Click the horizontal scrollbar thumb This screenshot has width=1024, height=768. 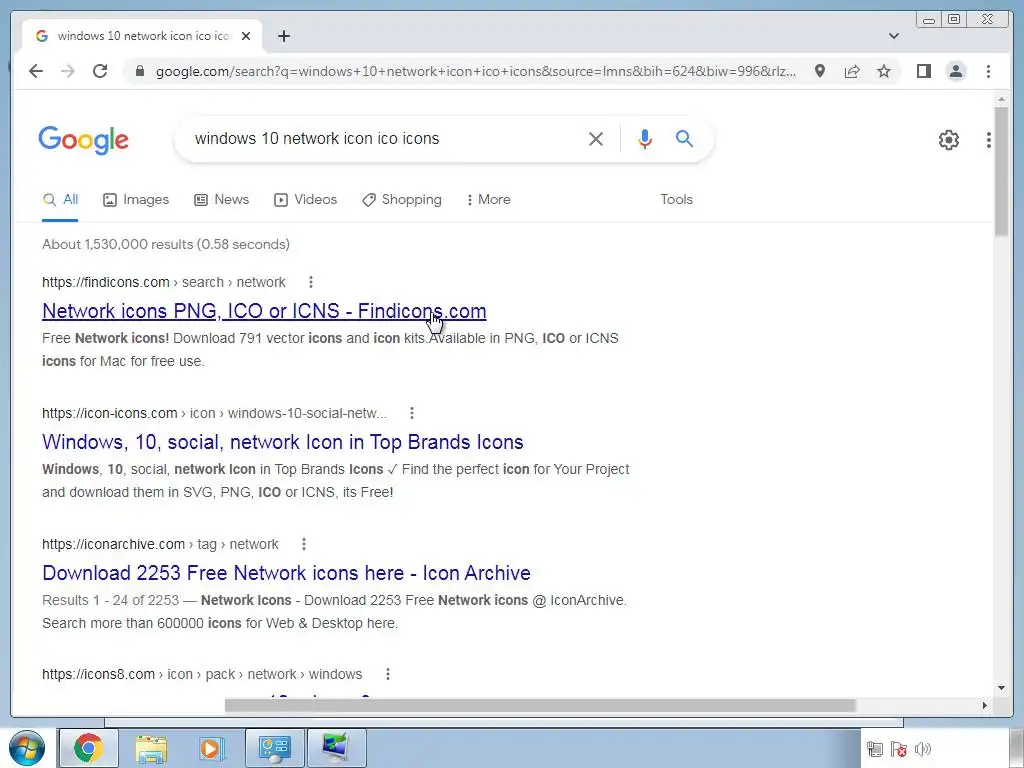[540, 705]
